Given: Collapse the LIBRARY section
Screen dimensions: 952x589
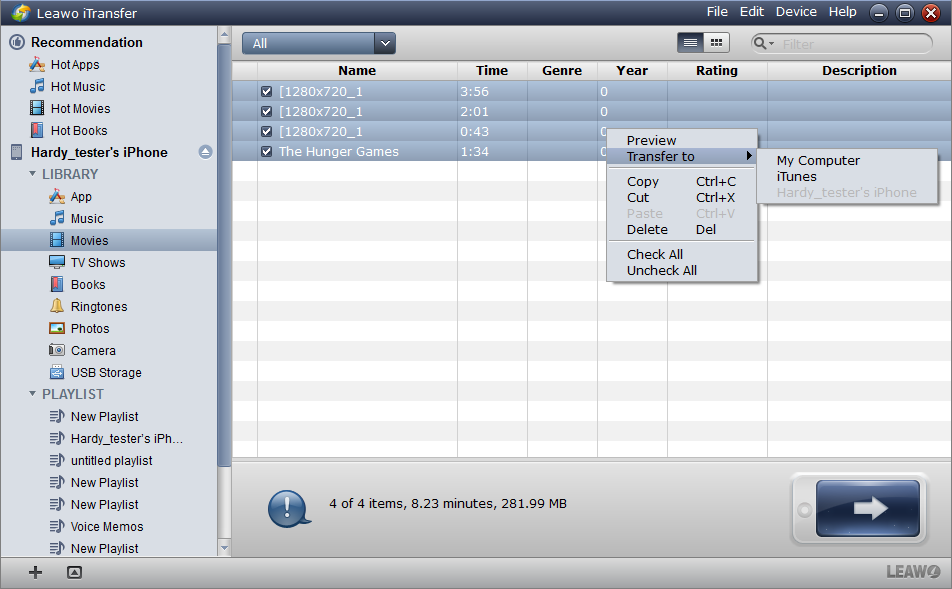Looking at the screenshot, I should [32, 174].
